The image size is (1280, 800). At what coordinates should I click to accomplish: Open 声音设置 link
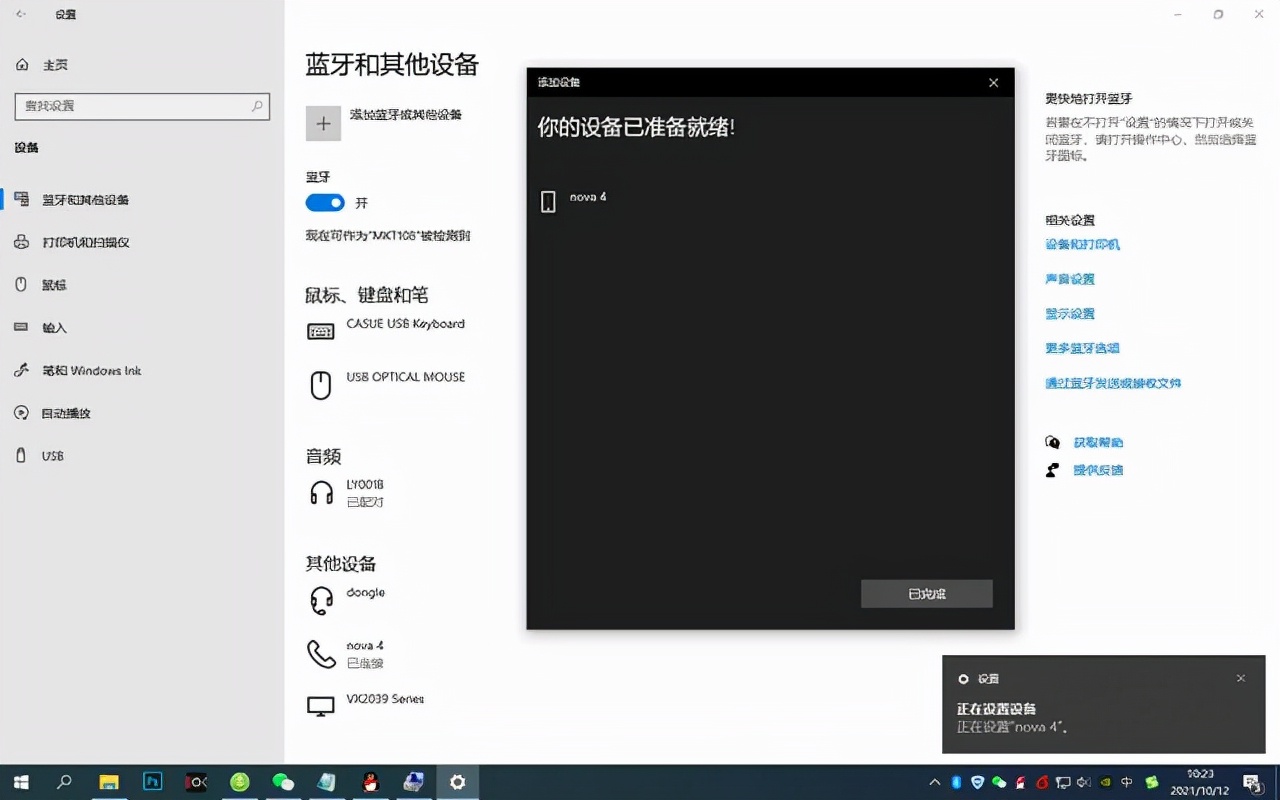[1069, 278]
